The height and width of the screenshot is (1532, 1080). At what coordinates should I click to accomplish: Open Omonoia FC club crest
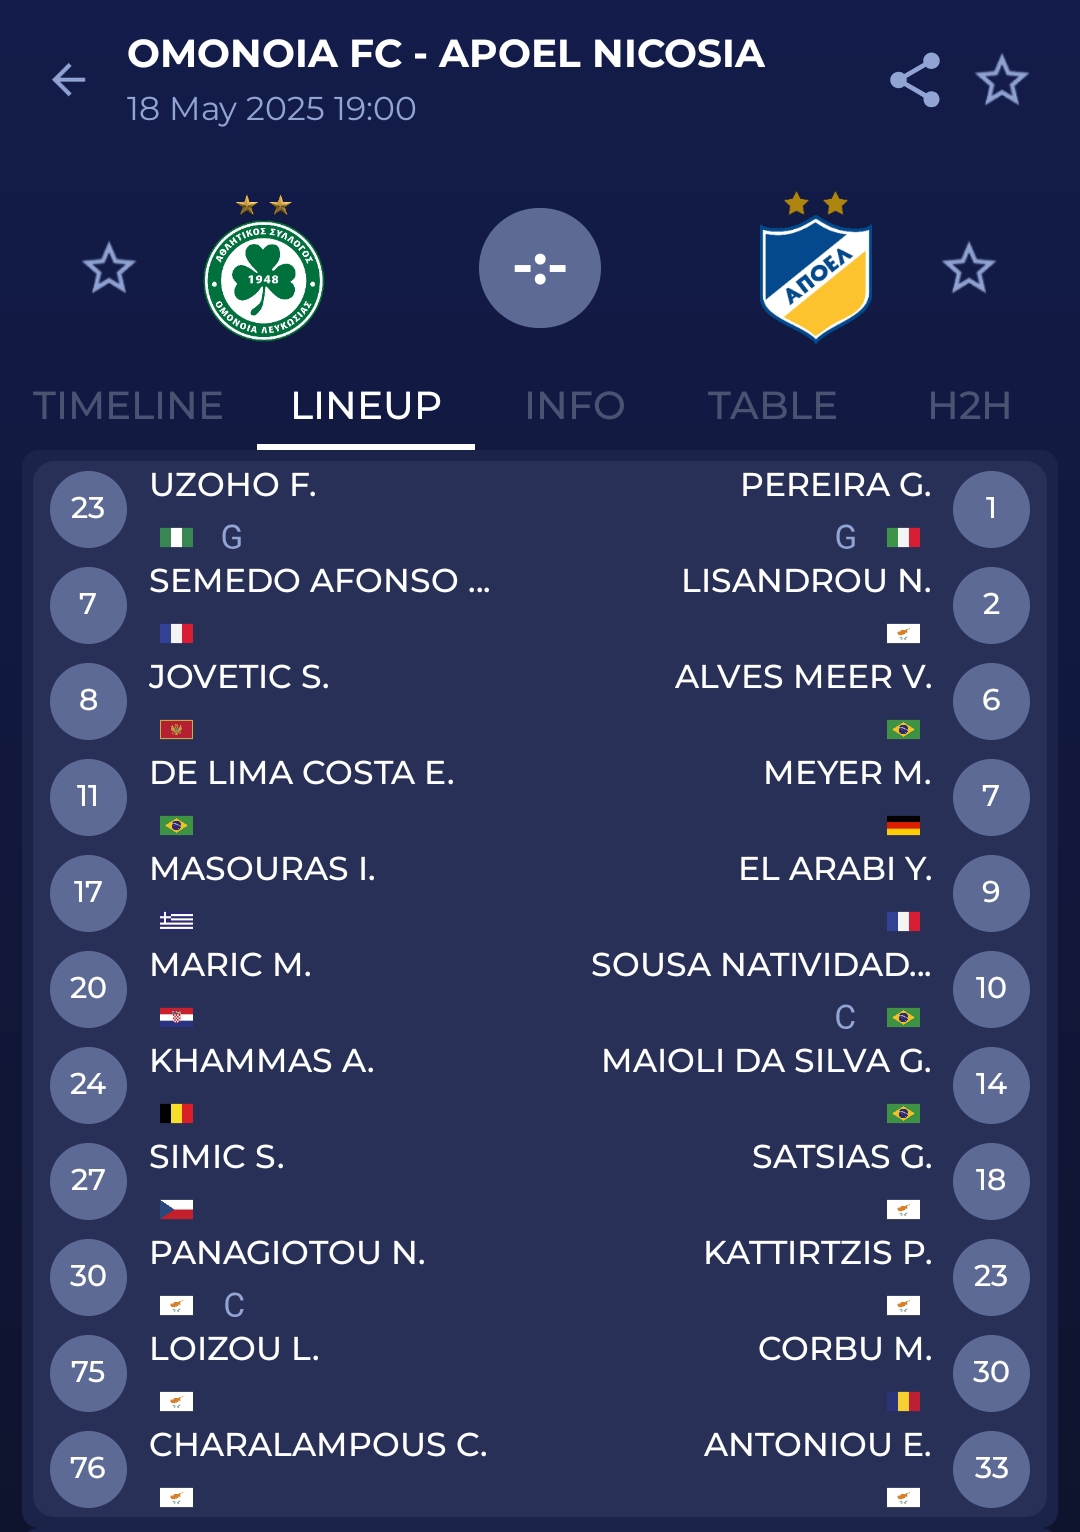click(264, 280)
